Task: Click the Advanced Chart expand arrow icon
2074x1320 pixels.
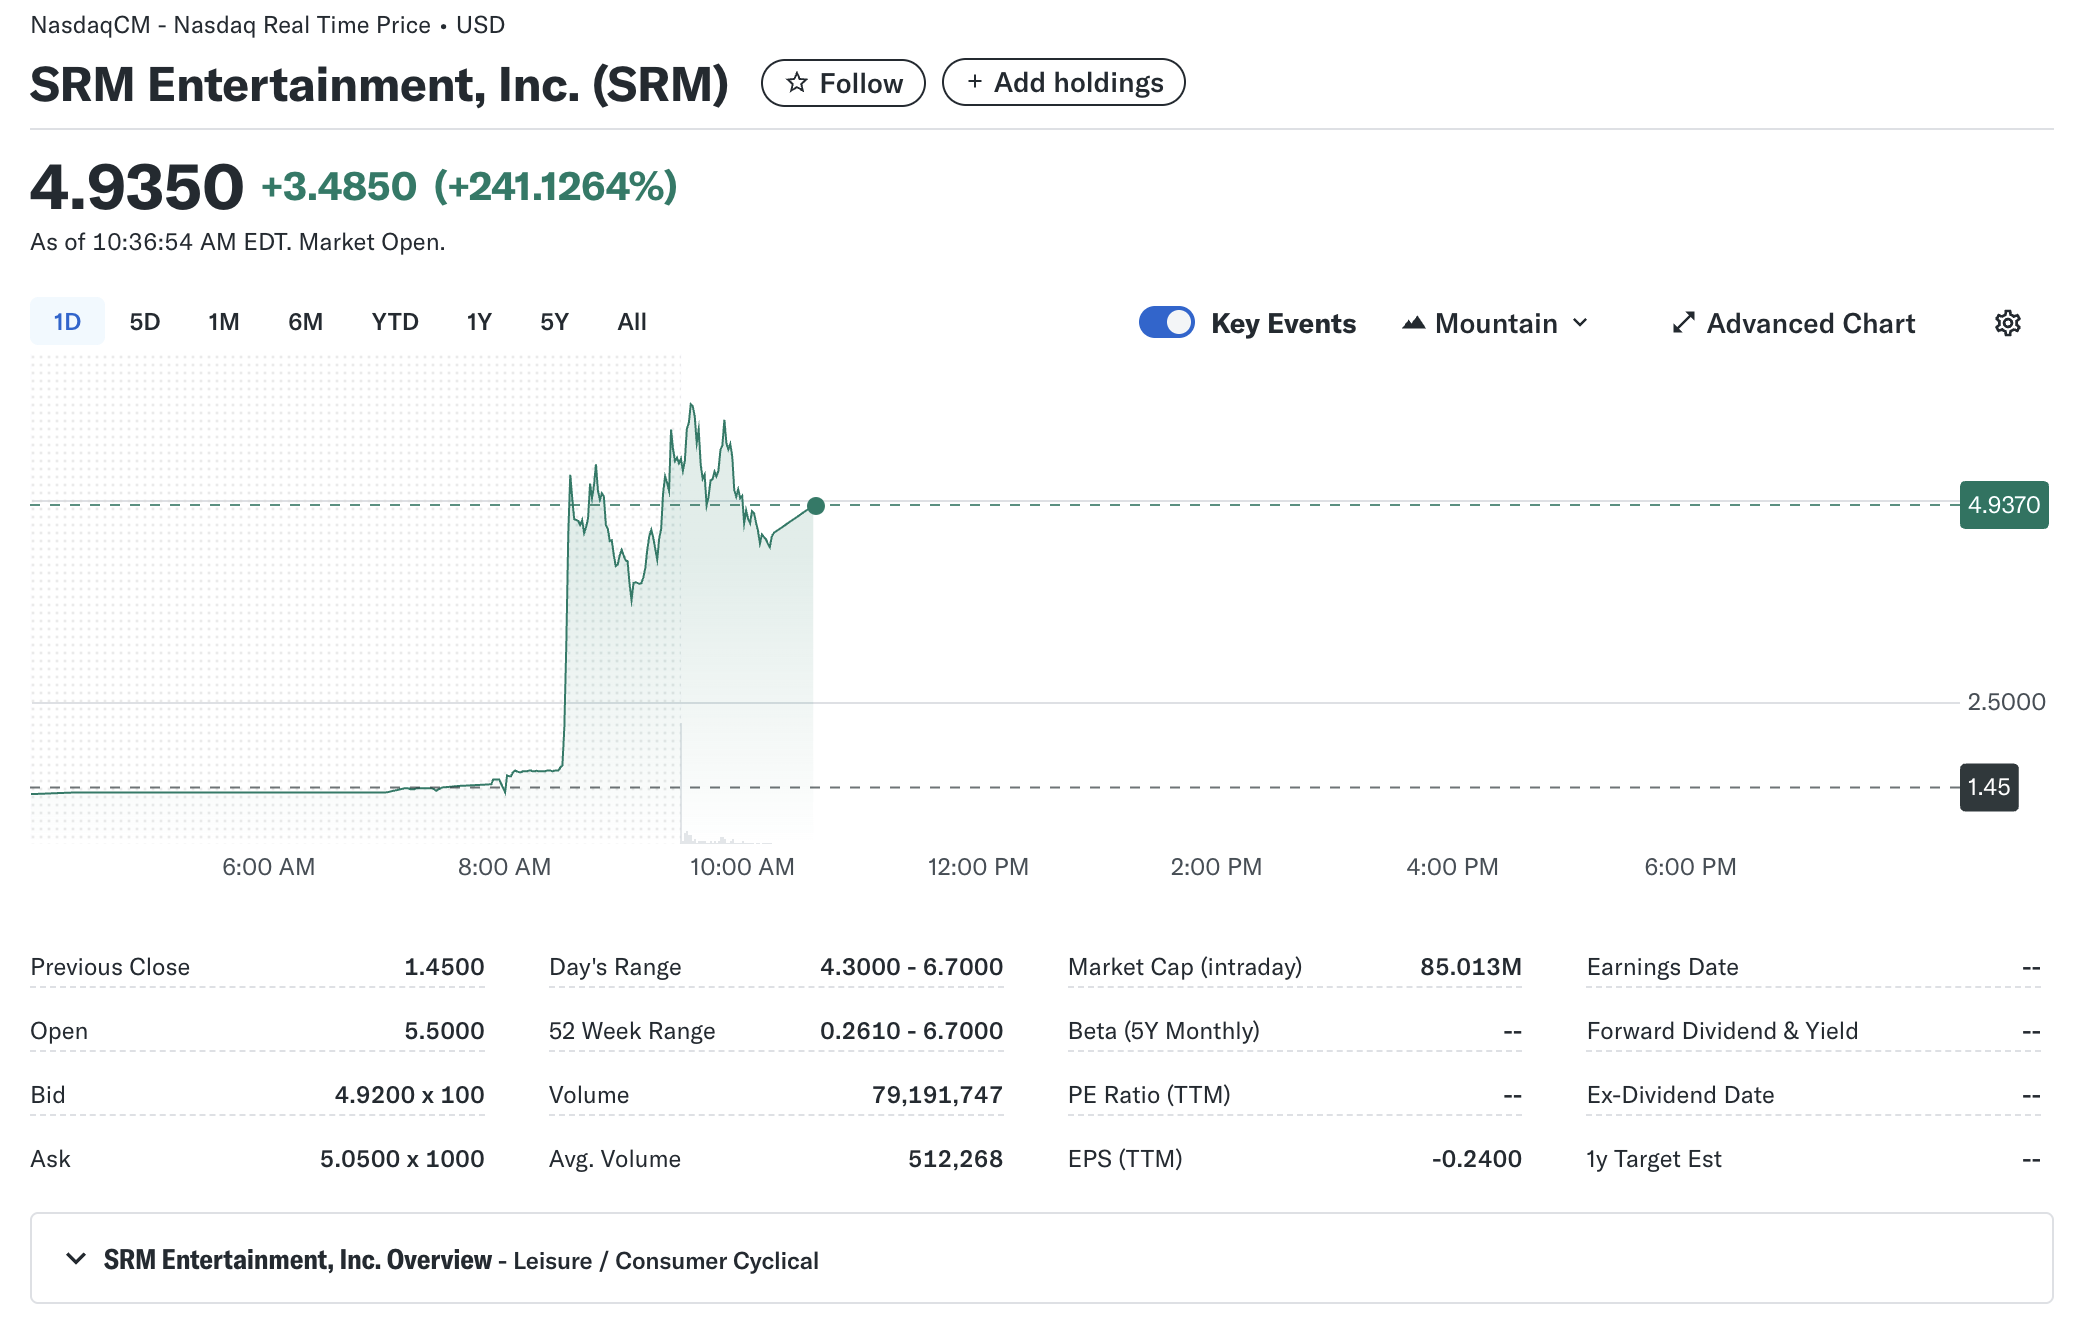Action: click(x=1683, y=323)
